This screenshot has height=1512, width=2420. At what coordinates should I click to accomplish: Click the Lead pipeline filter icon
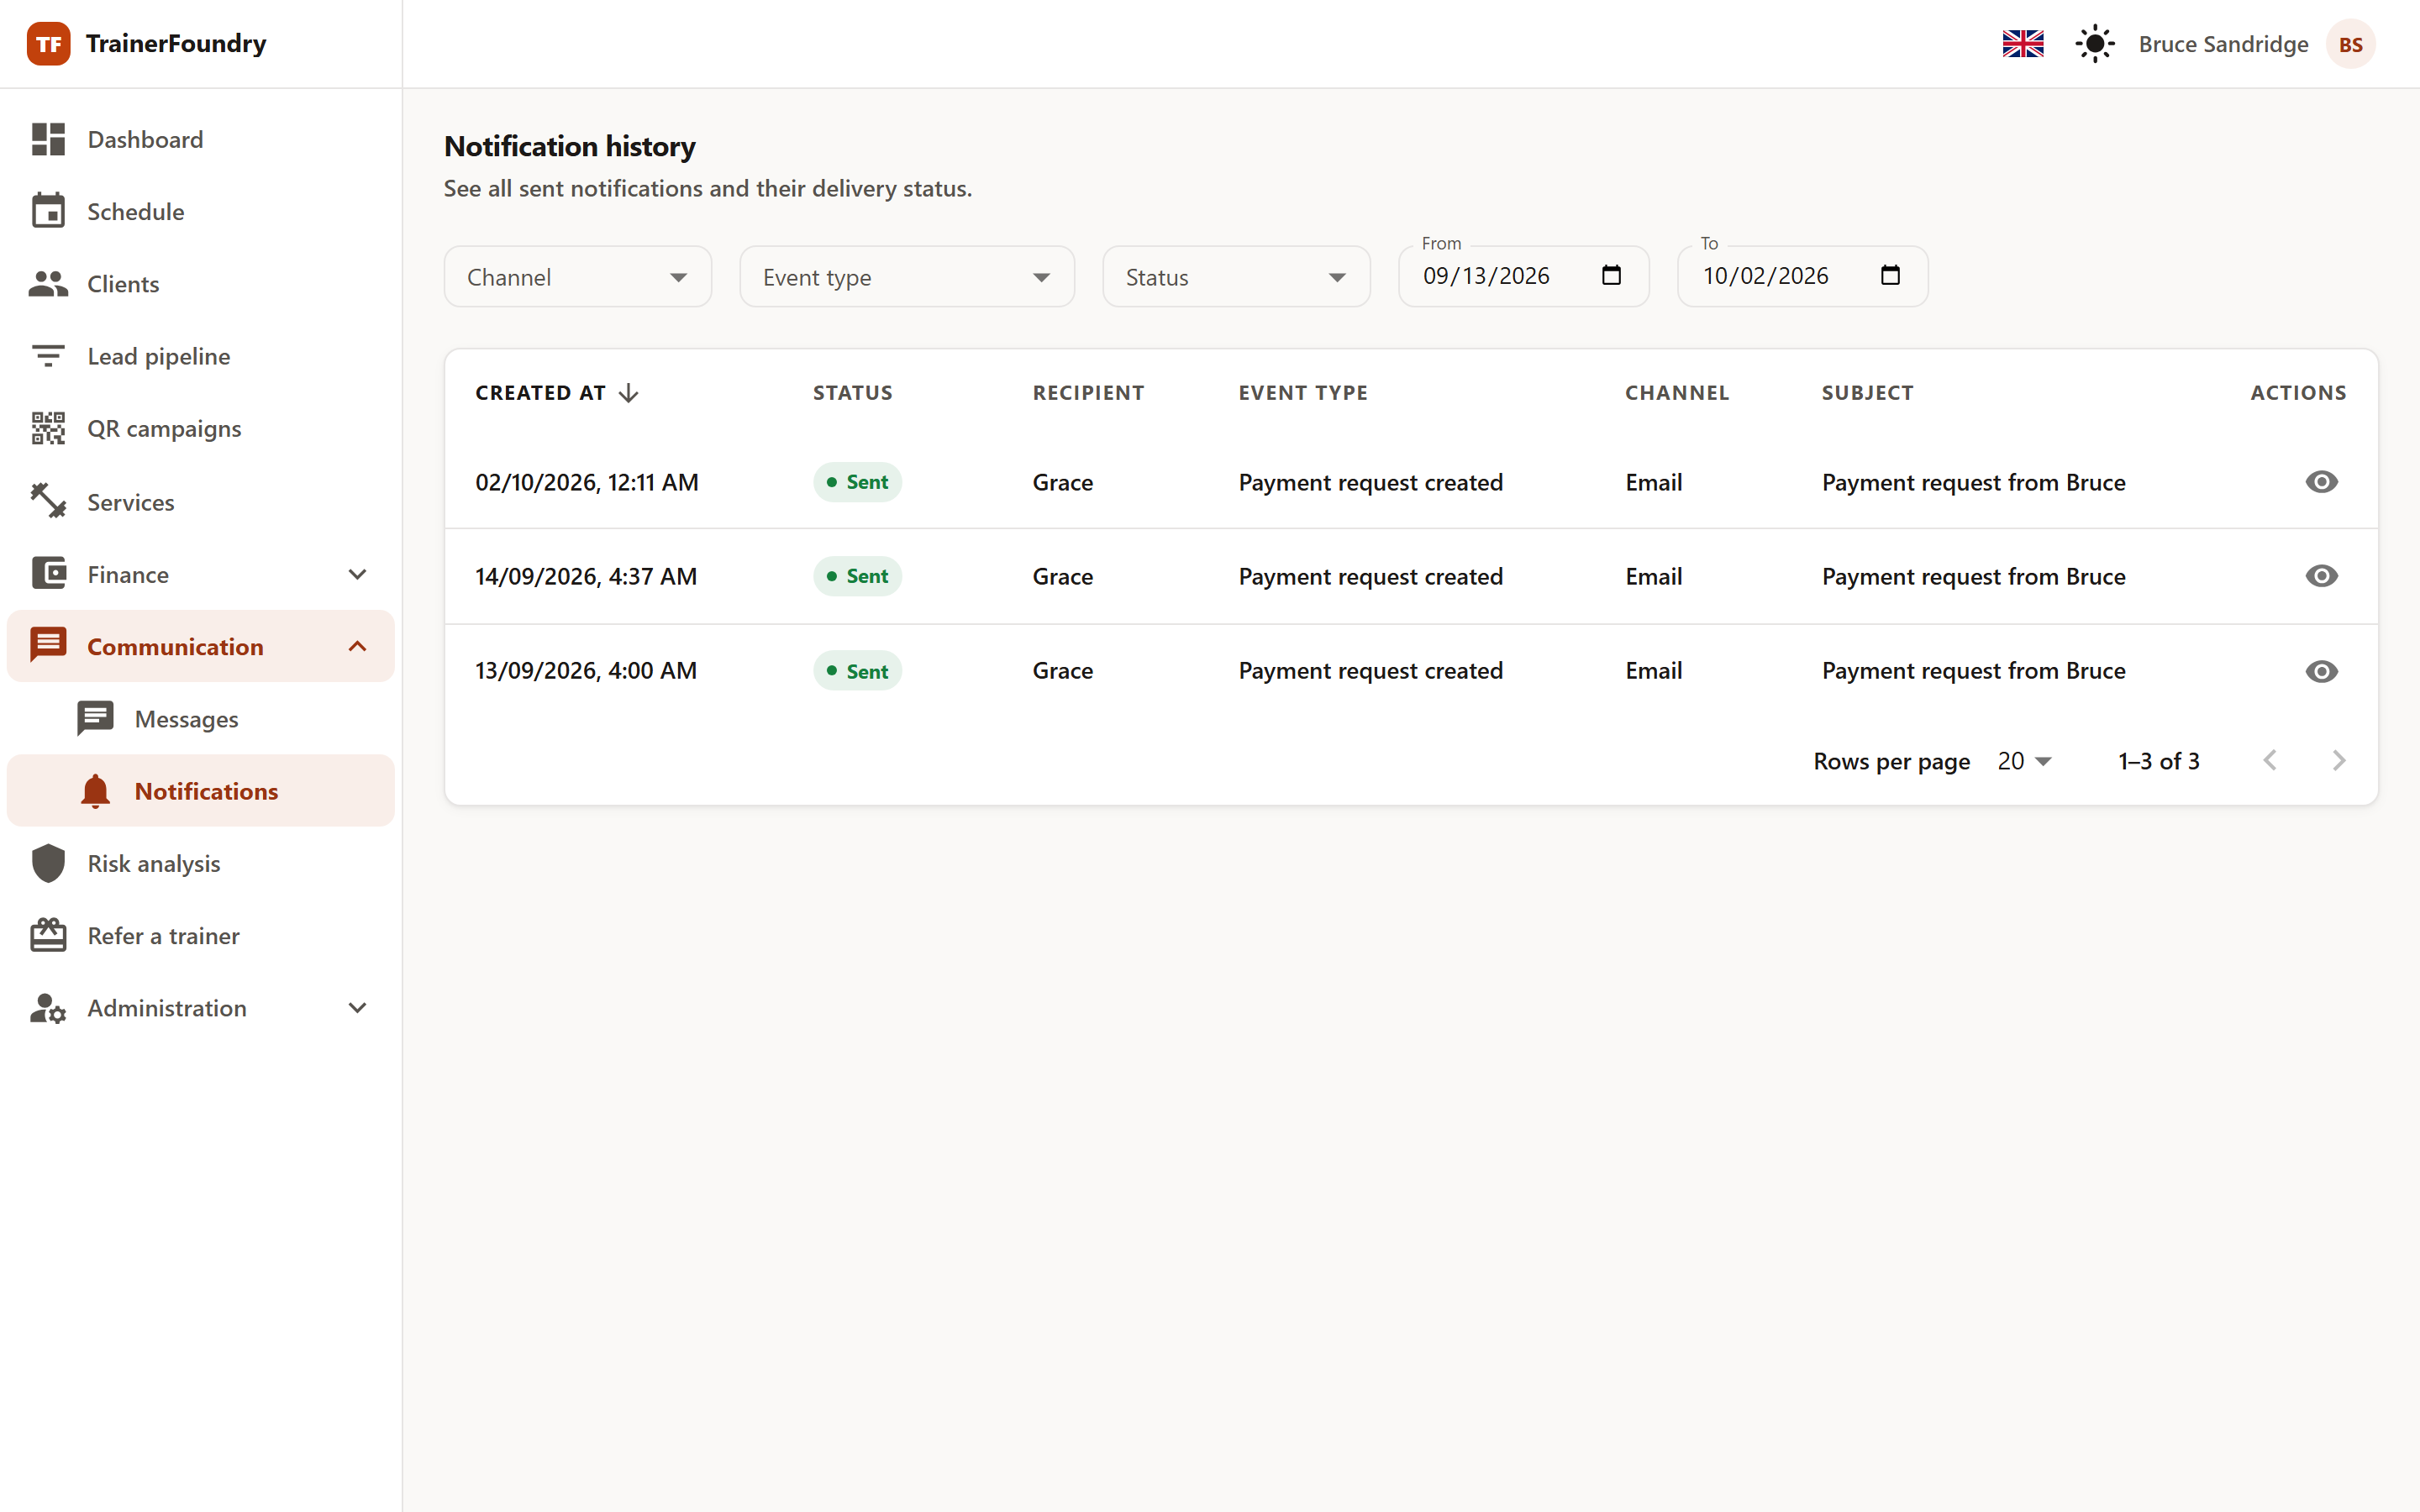(x=48, y=356)
